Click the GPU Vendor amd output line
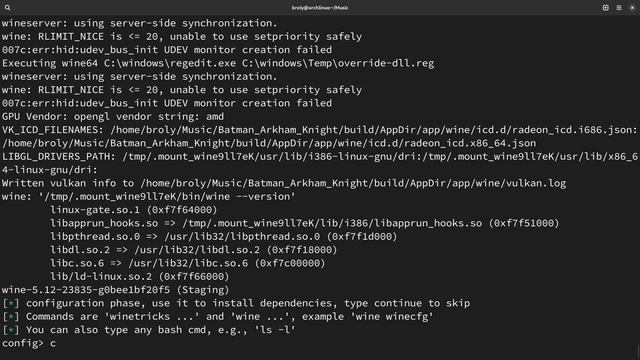 (113, 116)
